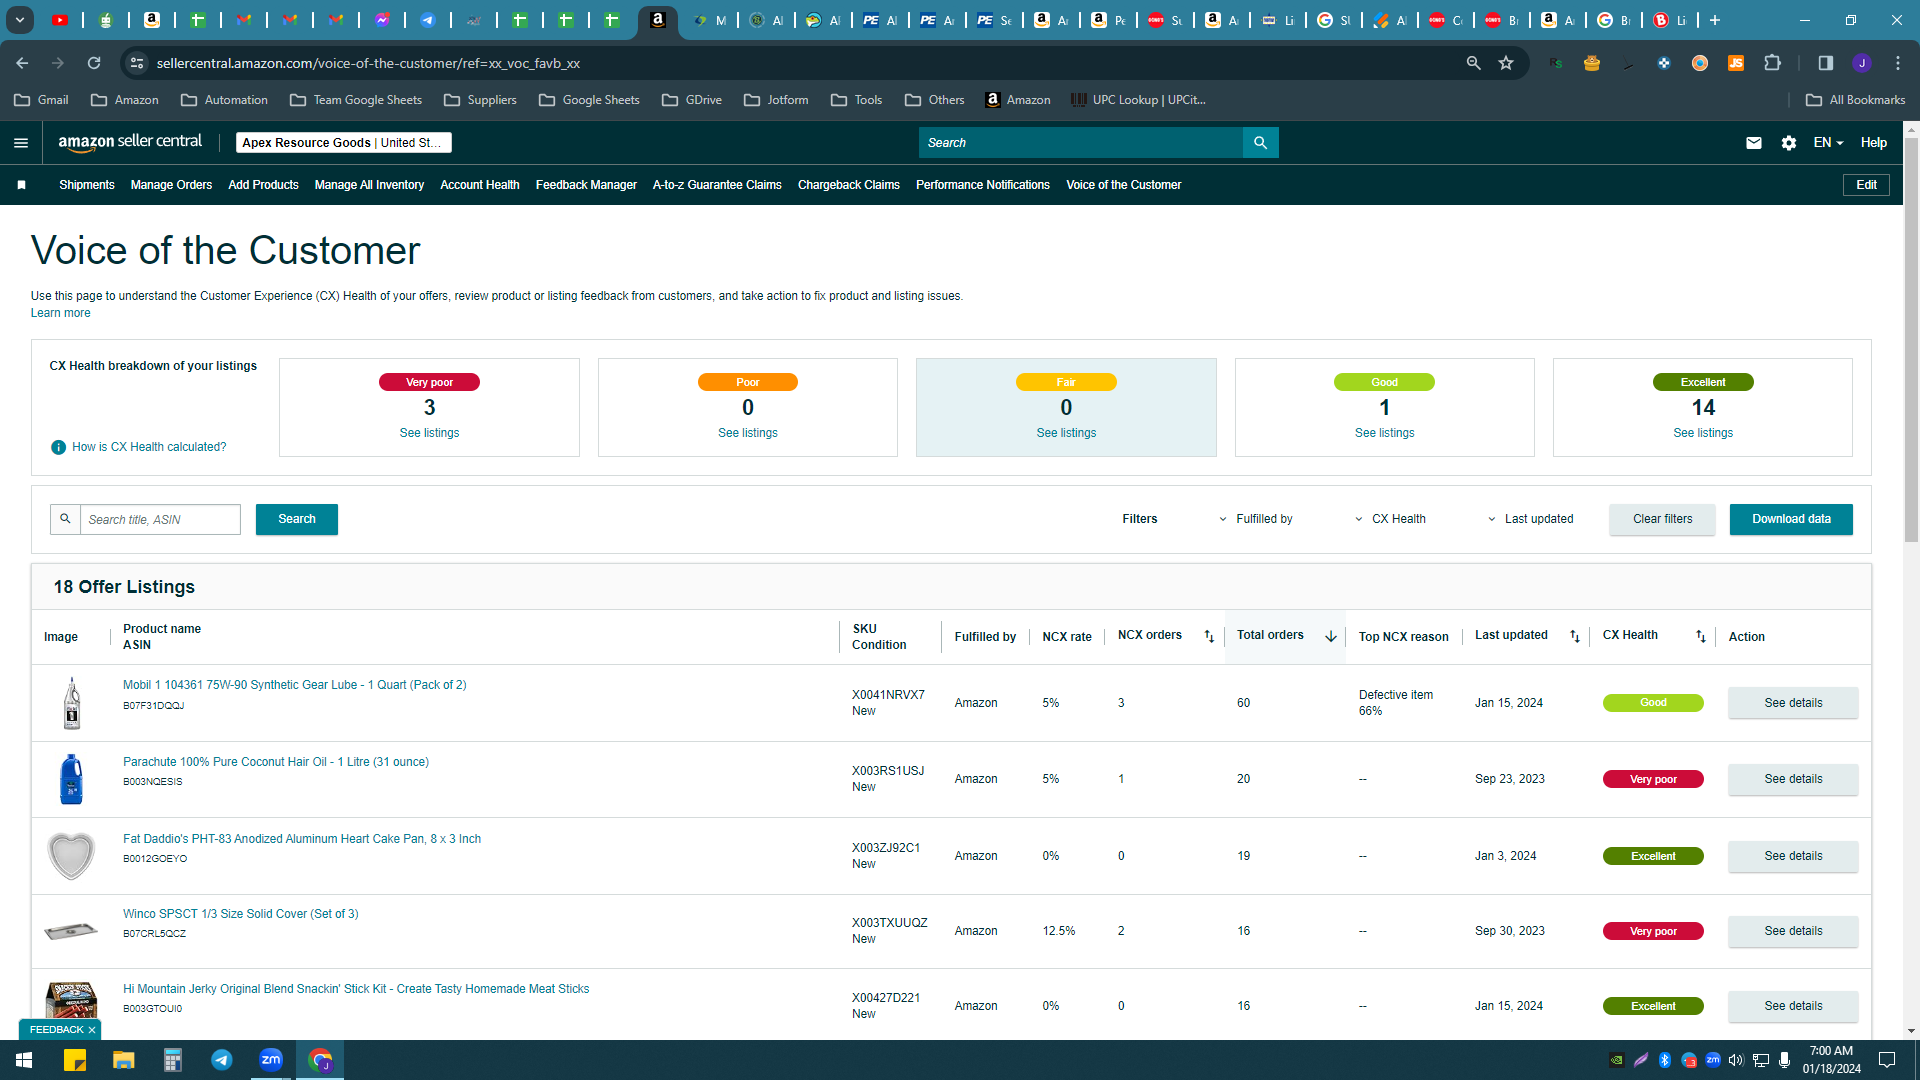Open the Apex Resource Goods account switcher

pos(343,143)
